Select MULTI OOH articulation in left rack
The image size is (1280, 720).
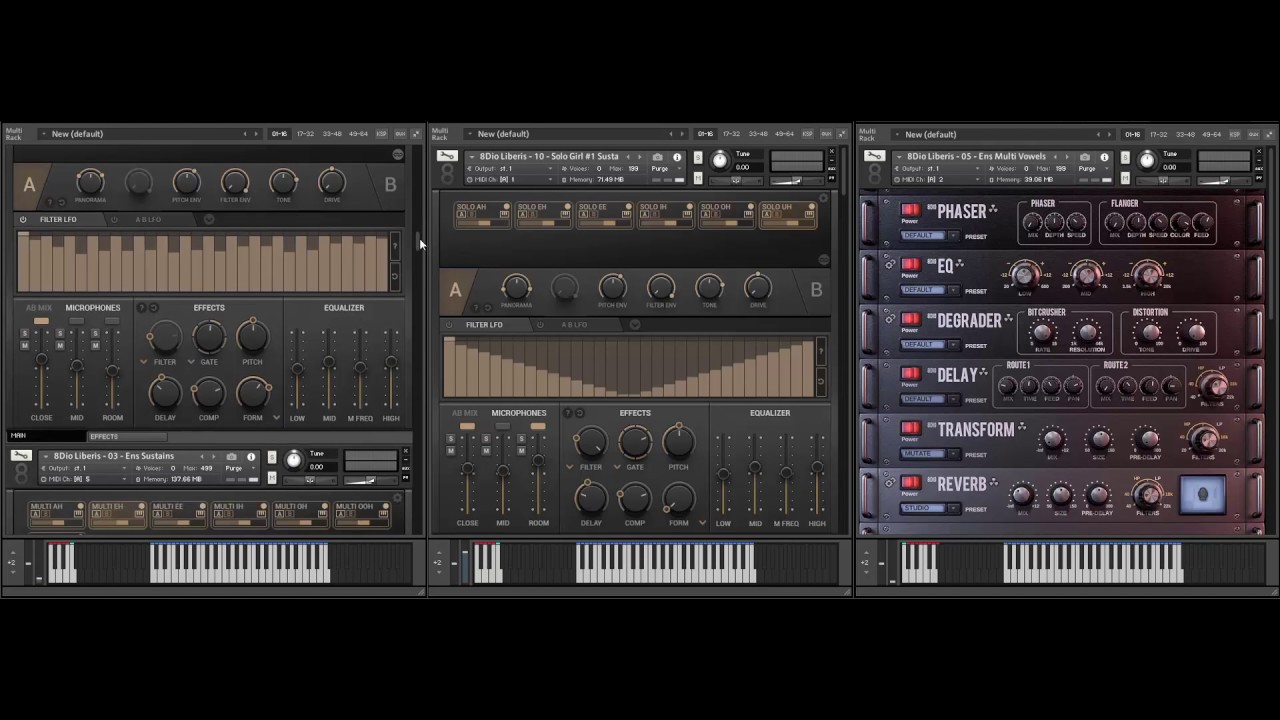[x=362, y=513]
